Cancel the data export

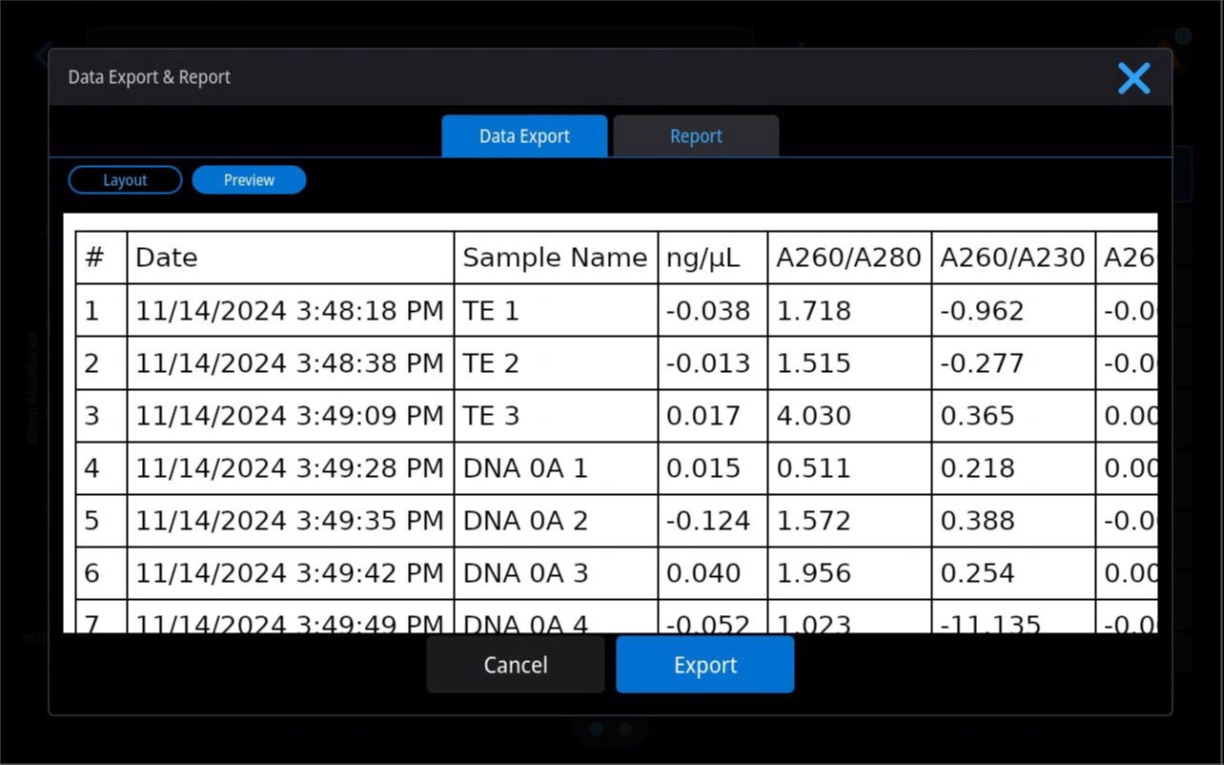point(515,665)
